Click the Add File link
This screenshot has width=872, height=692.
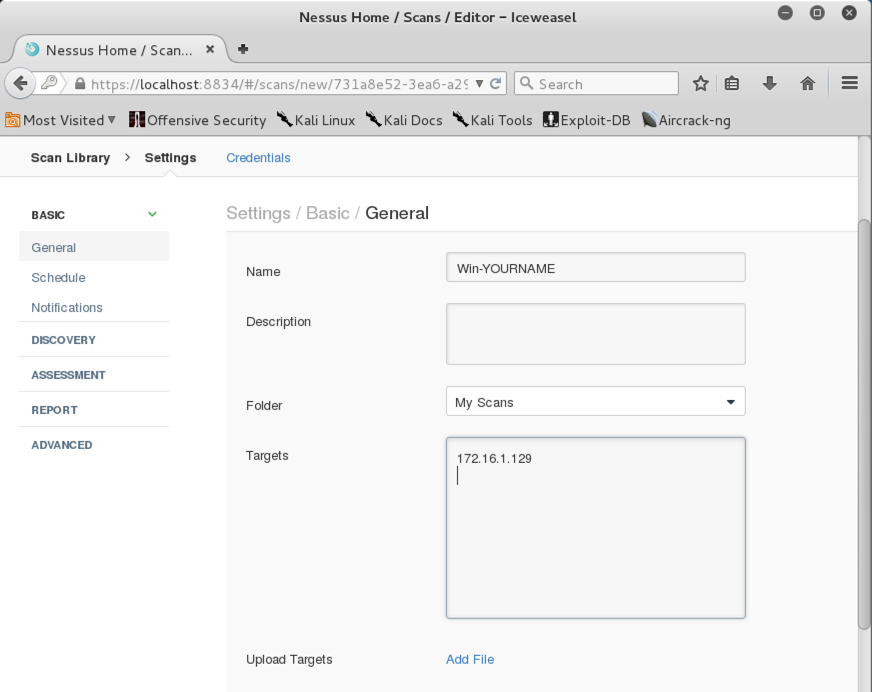(x=470, y=659)
